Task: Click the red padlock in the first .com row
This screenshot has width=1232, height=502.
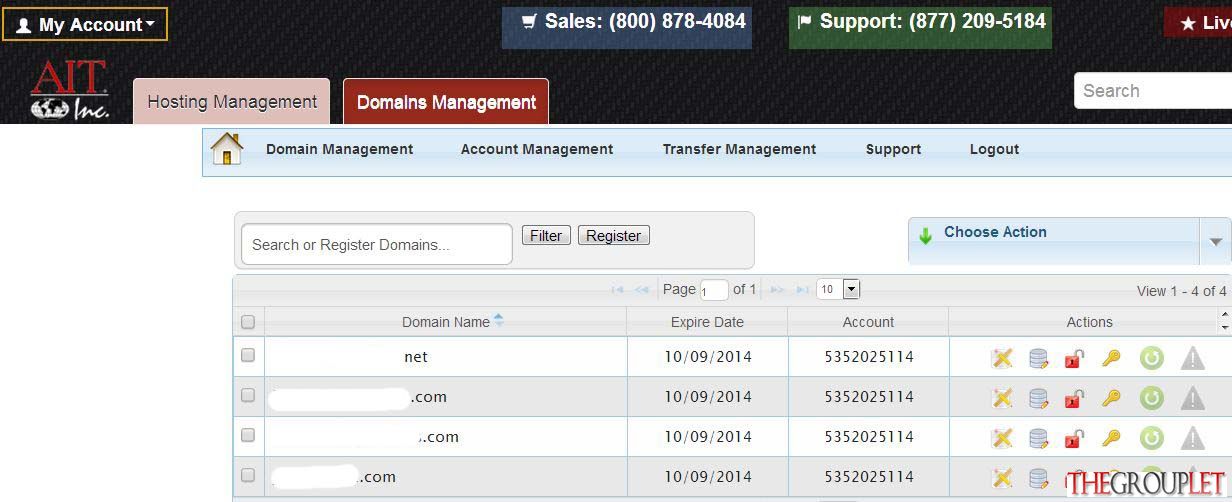Action: coord(1074,398)
